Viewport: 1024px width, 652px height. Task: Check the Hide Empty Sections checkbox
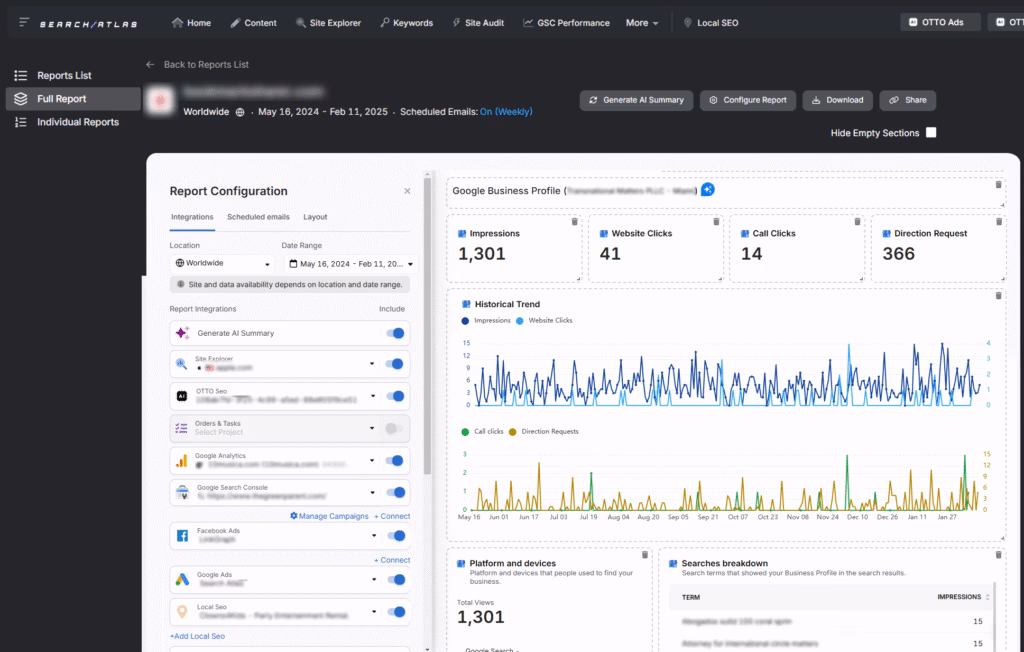[x=931, y=133]
